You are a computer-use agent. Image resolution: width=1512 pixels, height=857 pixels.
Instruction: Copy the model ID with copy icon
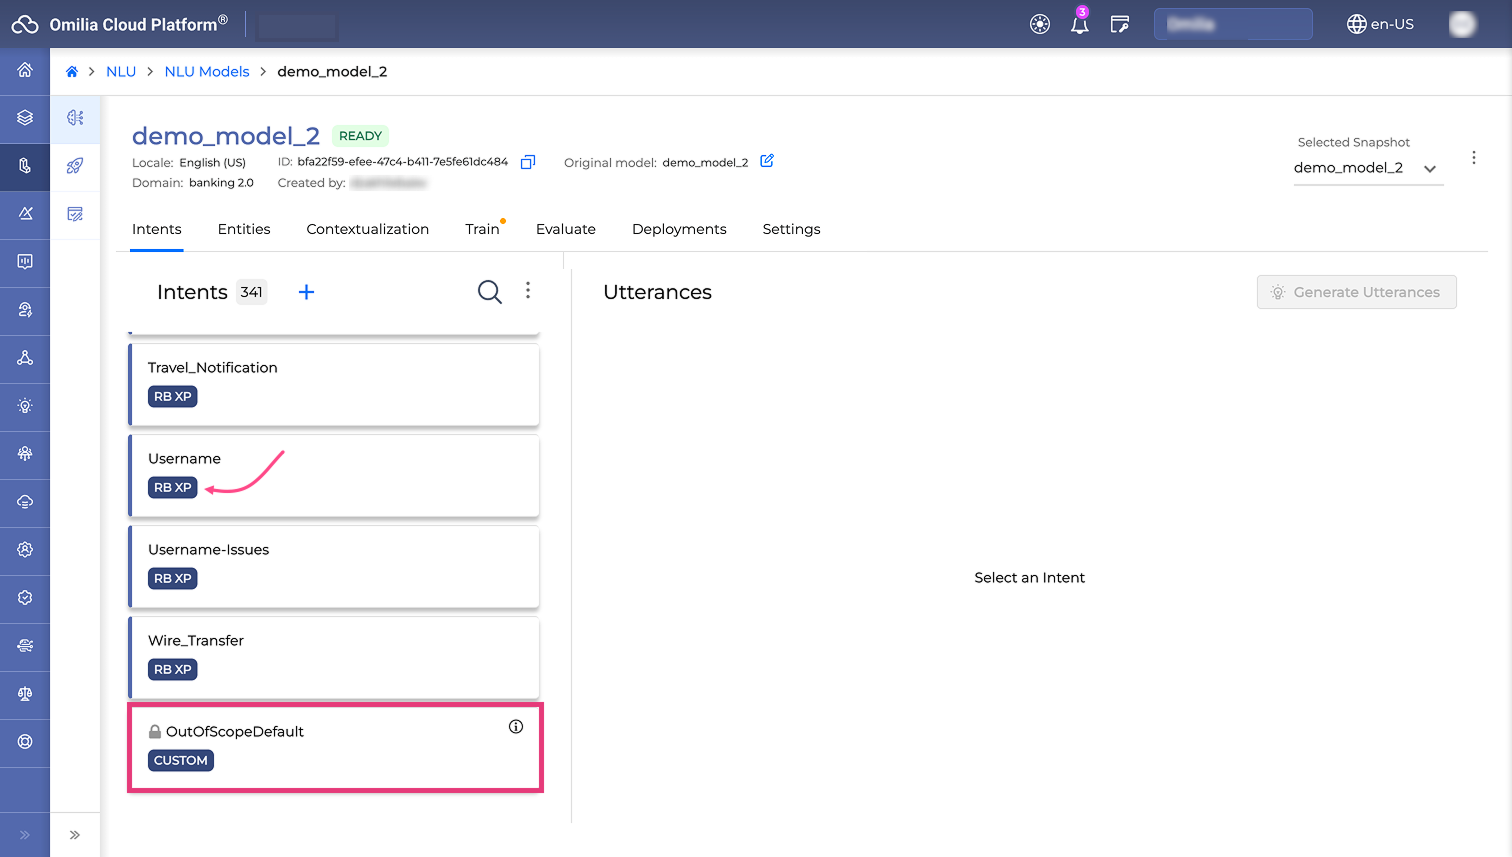pyautogui.click(x=528, y=162)
